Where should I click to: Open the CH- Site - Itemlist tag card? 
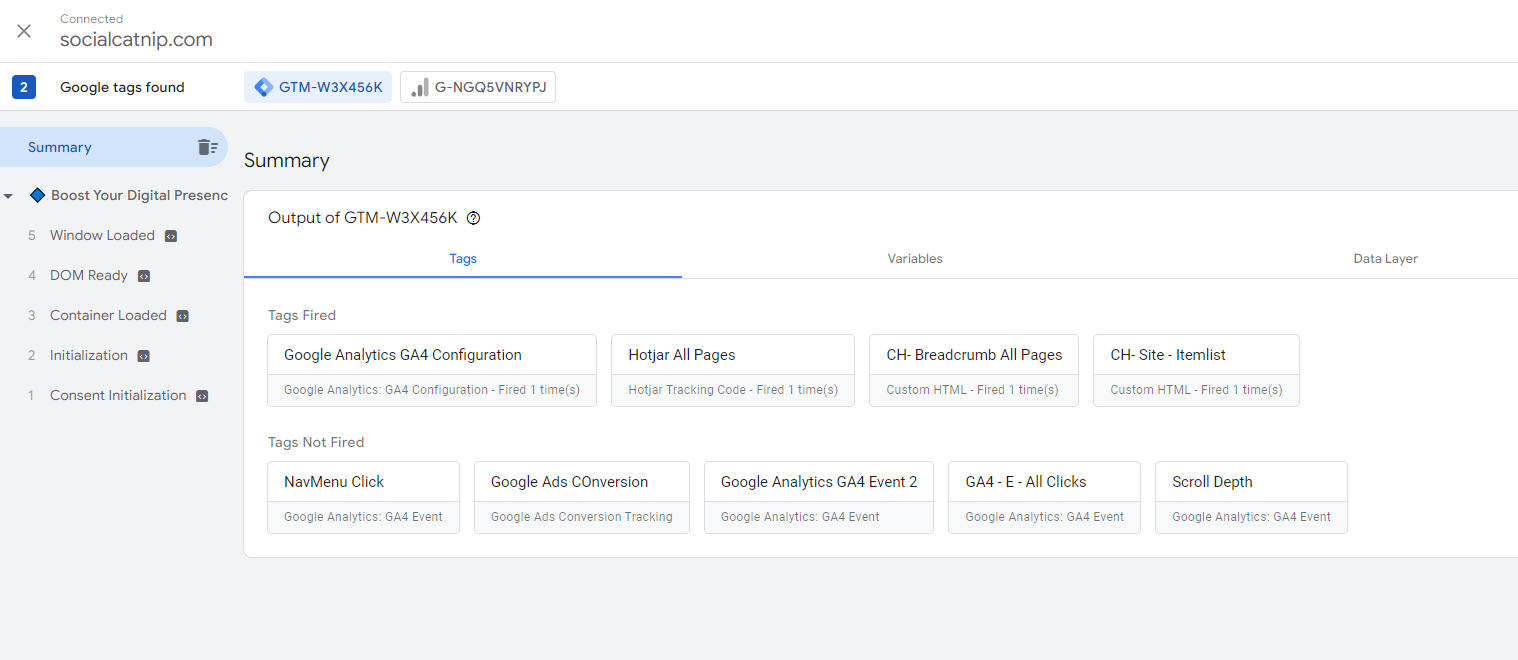point(1196,370)
